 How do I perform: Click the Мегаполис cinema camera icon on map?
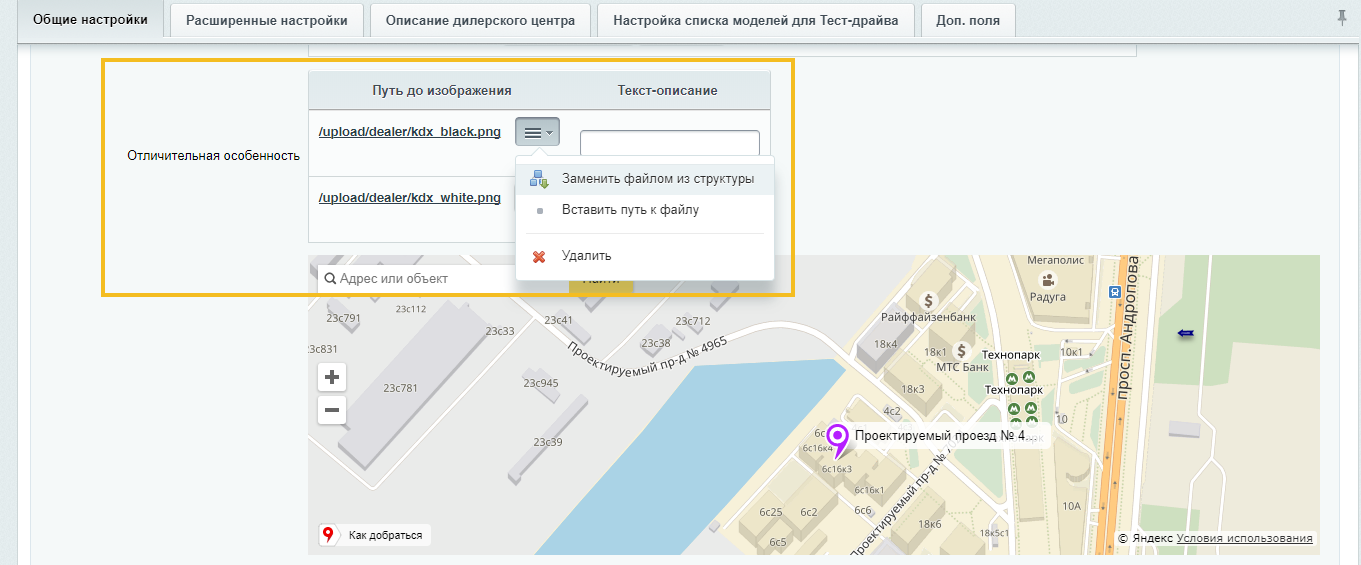click(1048, 279)
